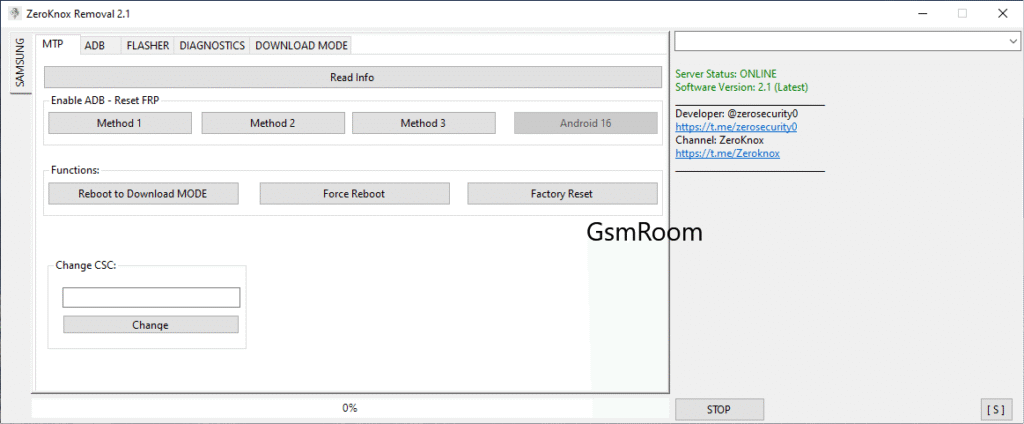This screenshot has width=1024, height=424.
Task: Switch to the FLASHER tab
Action: click(147, 46)
